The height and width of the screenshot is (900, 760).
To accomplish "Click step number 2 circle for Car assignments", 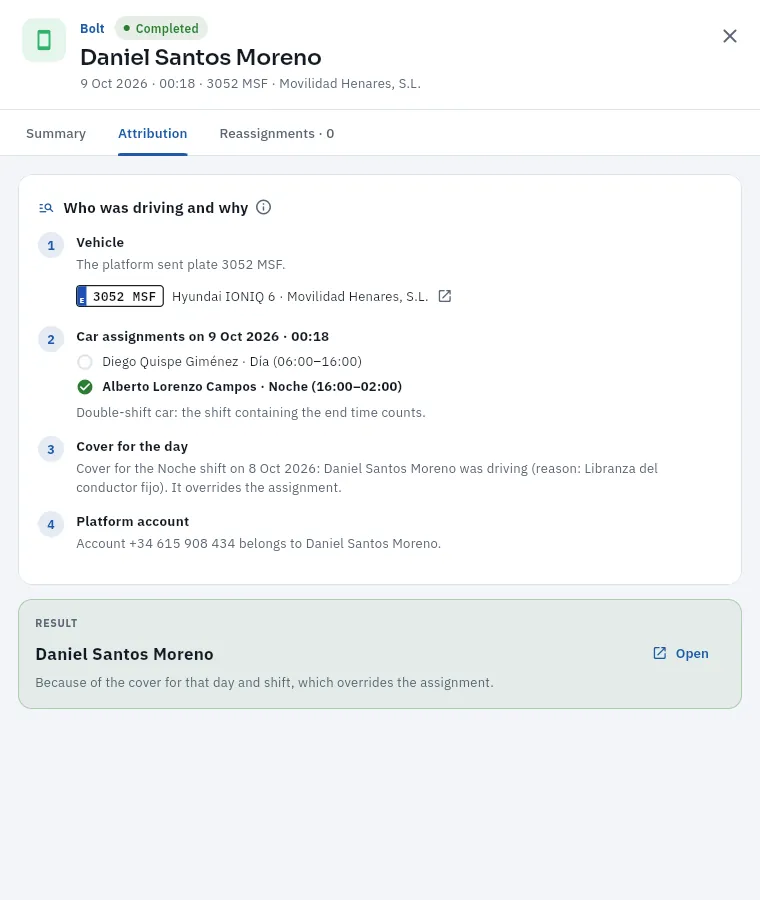I will click(51, 340).
